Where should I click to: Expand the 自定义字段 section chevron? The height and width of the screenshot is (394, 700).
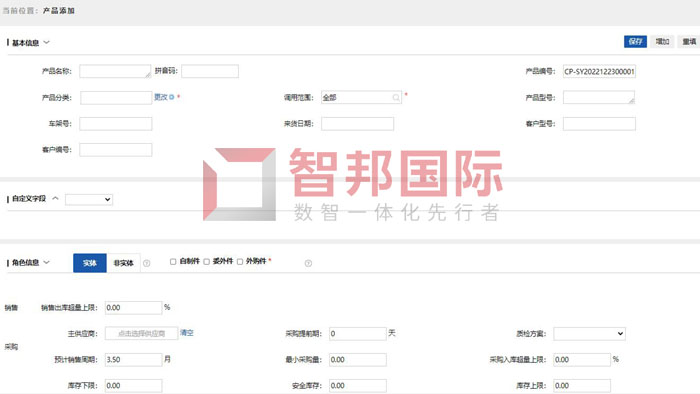point(55,198)
